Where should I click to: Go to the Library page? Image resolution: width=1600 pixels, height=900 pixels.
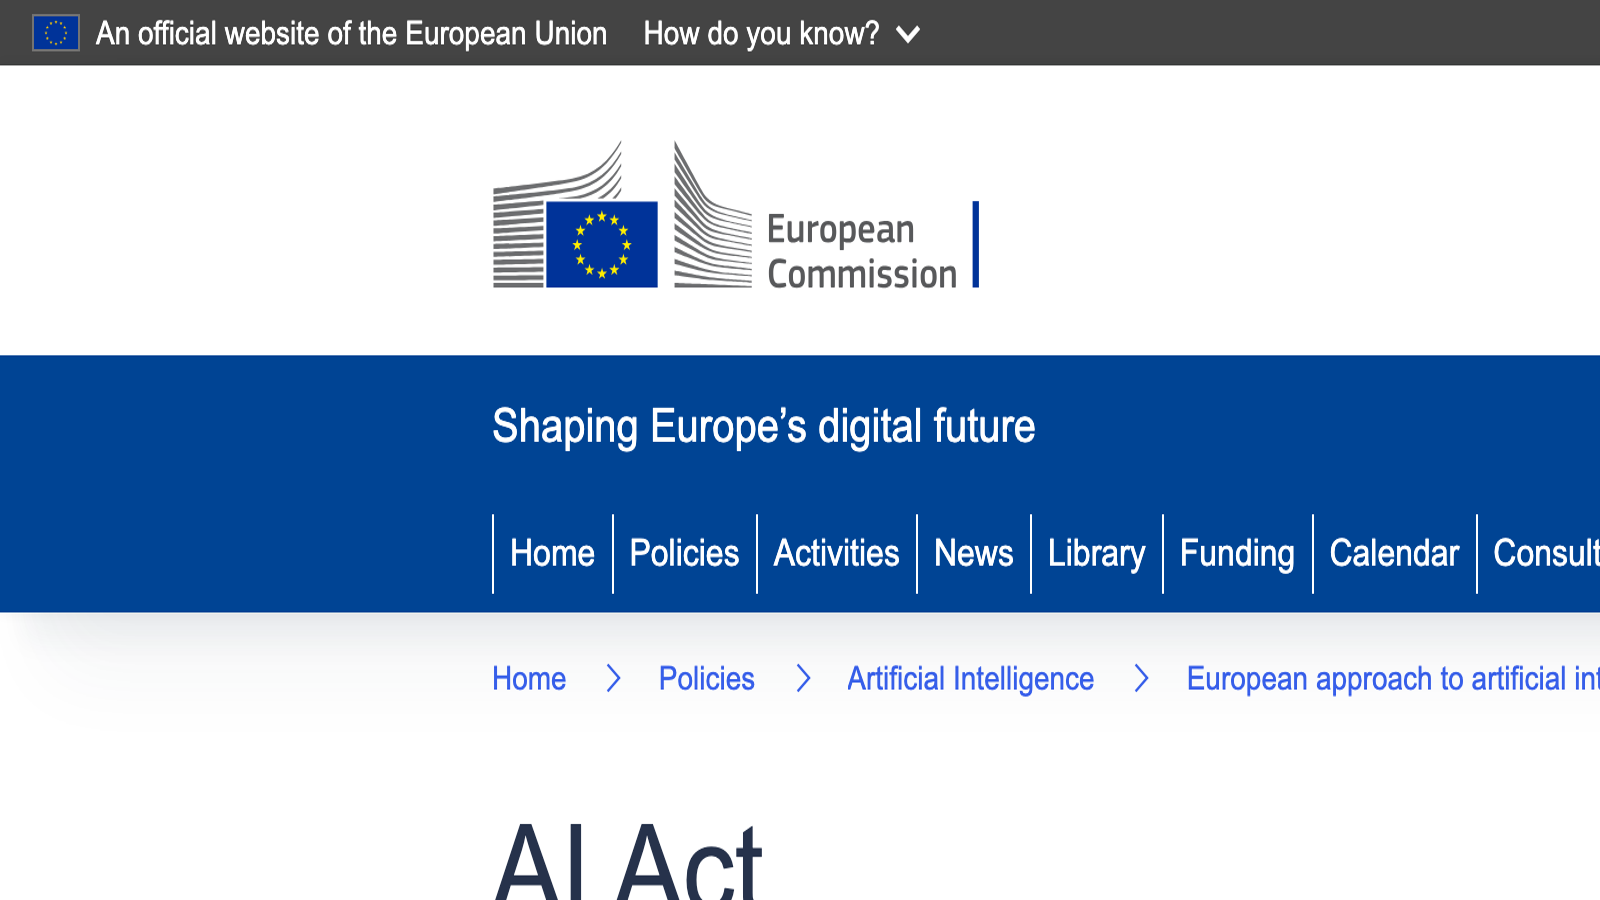[x=1096, y=553]
